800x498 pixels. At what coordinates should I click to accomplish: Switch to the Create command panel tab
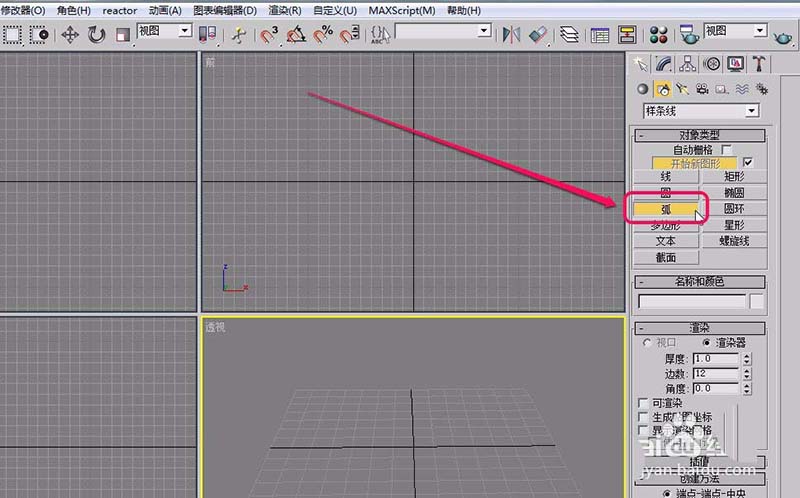click(640, 64)
